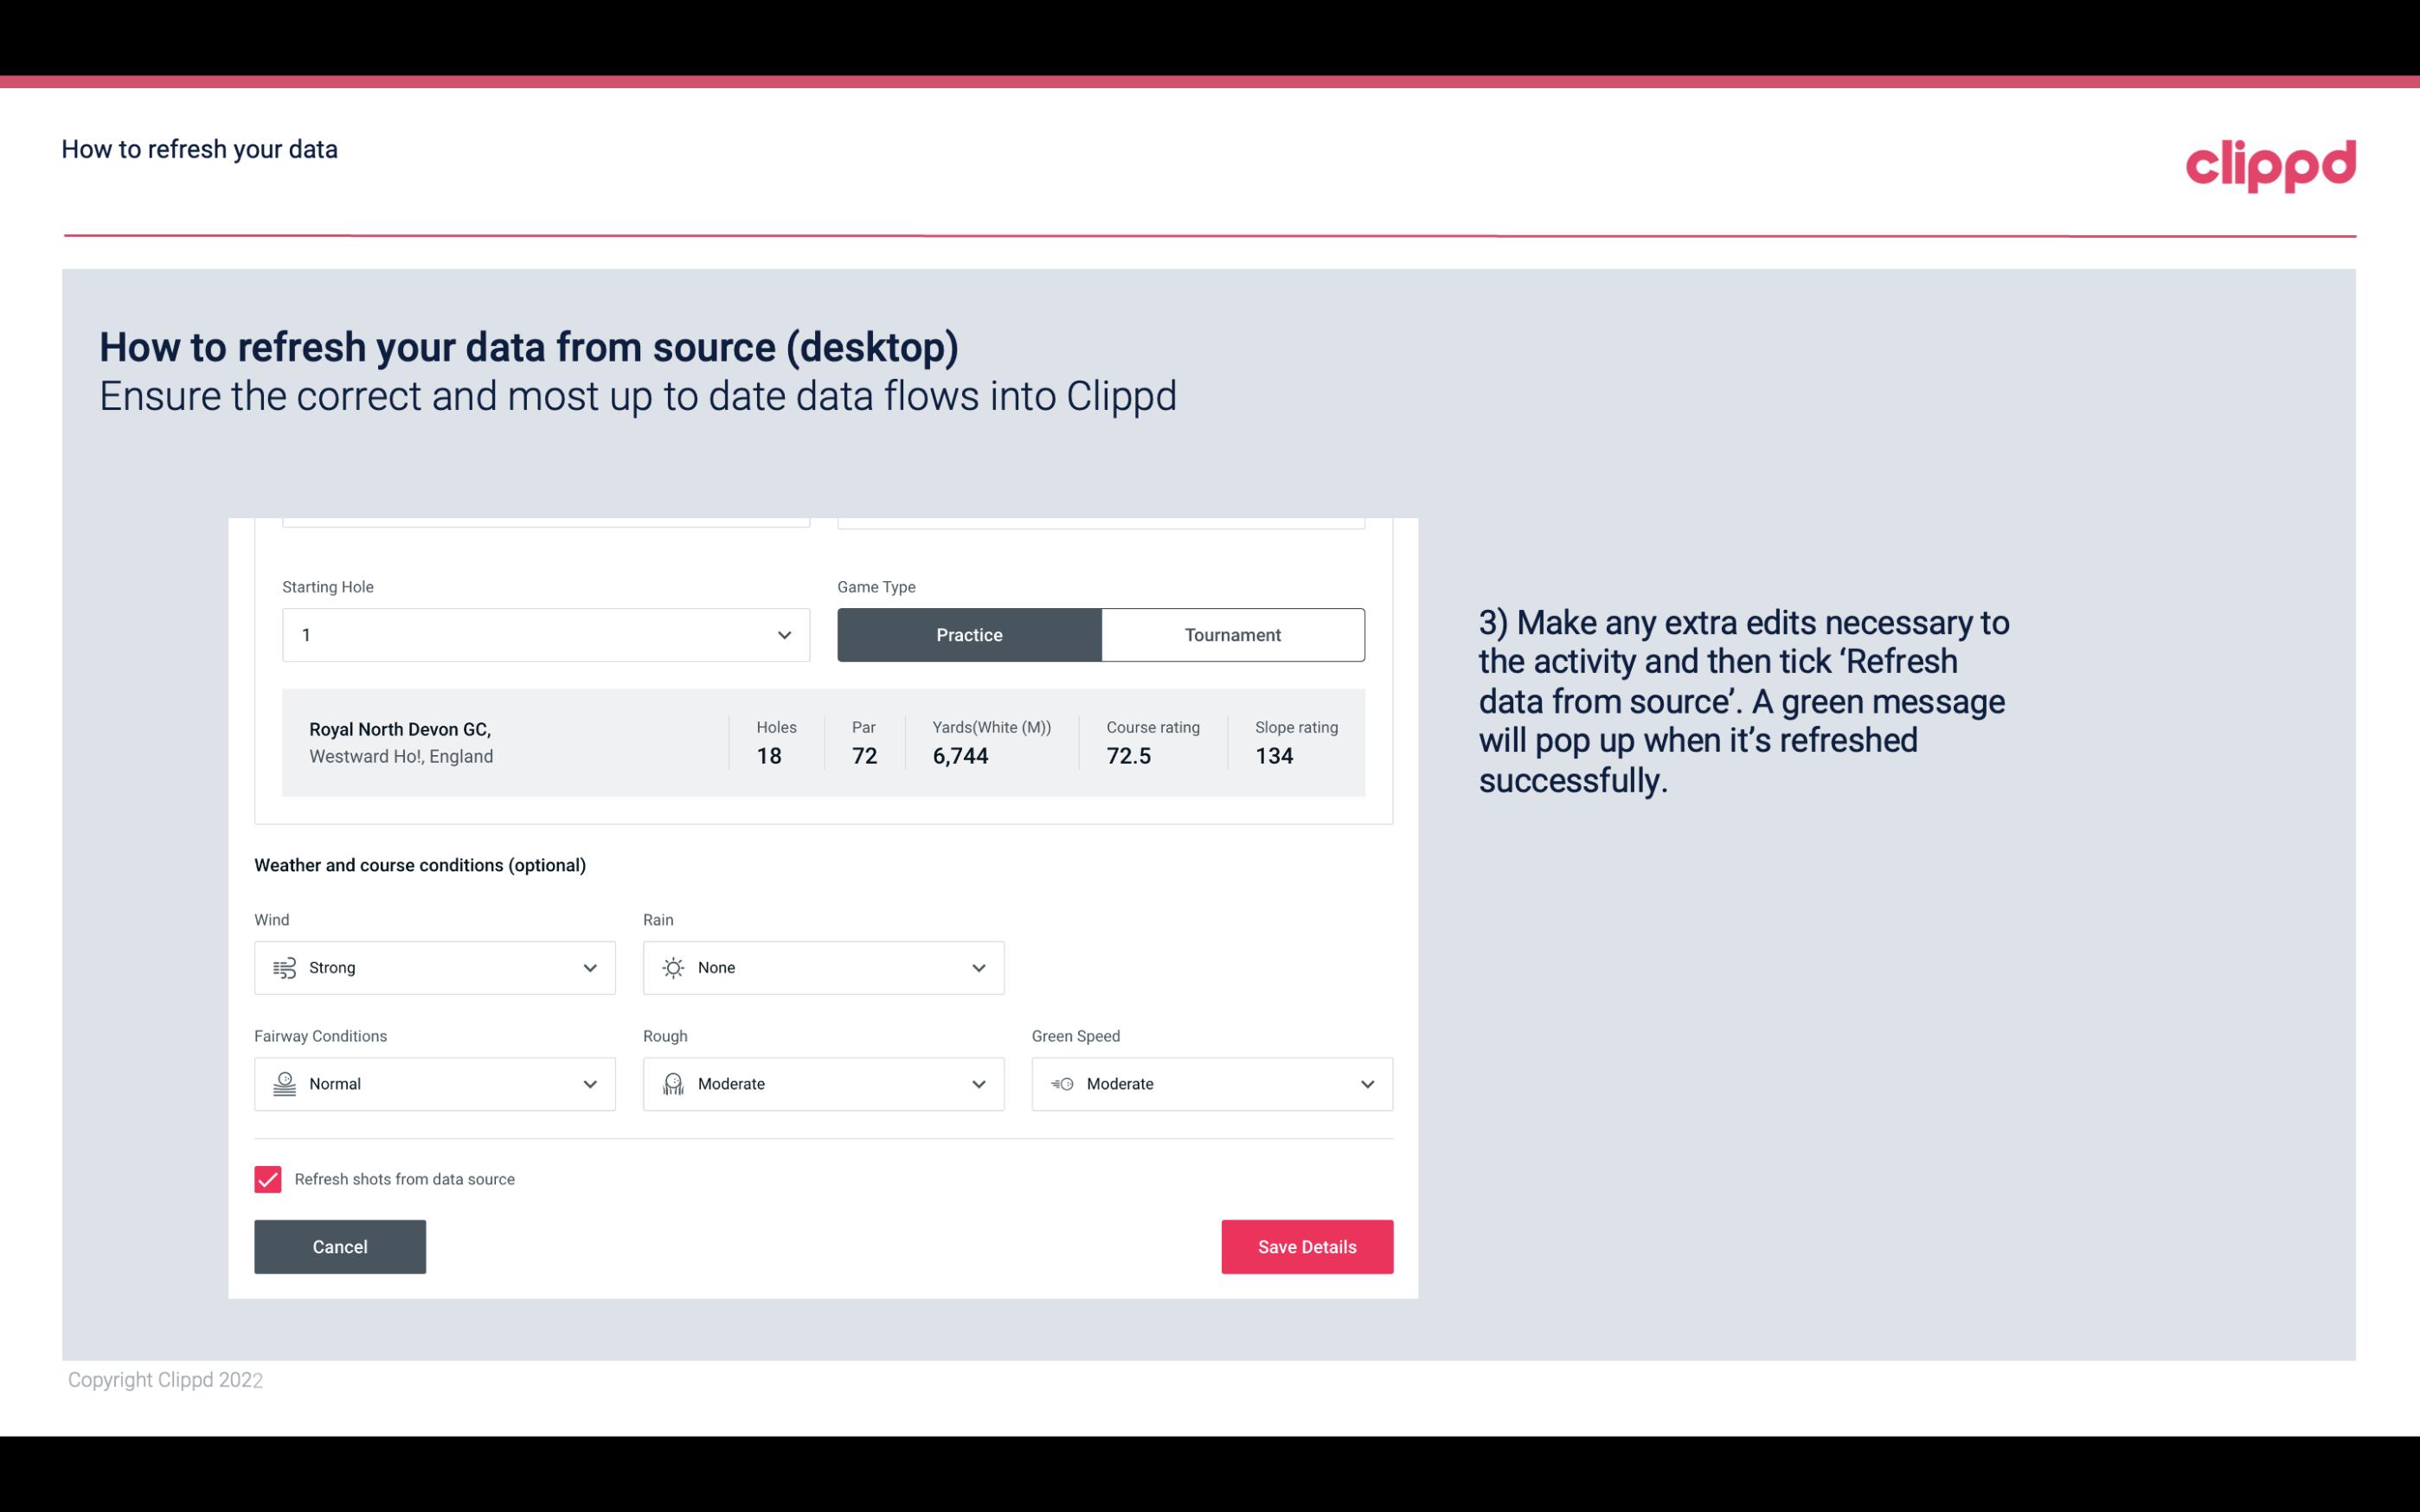Click the Practice game type toggle button
Viewport: 2420px width, 1512px height.
point(969,634)
